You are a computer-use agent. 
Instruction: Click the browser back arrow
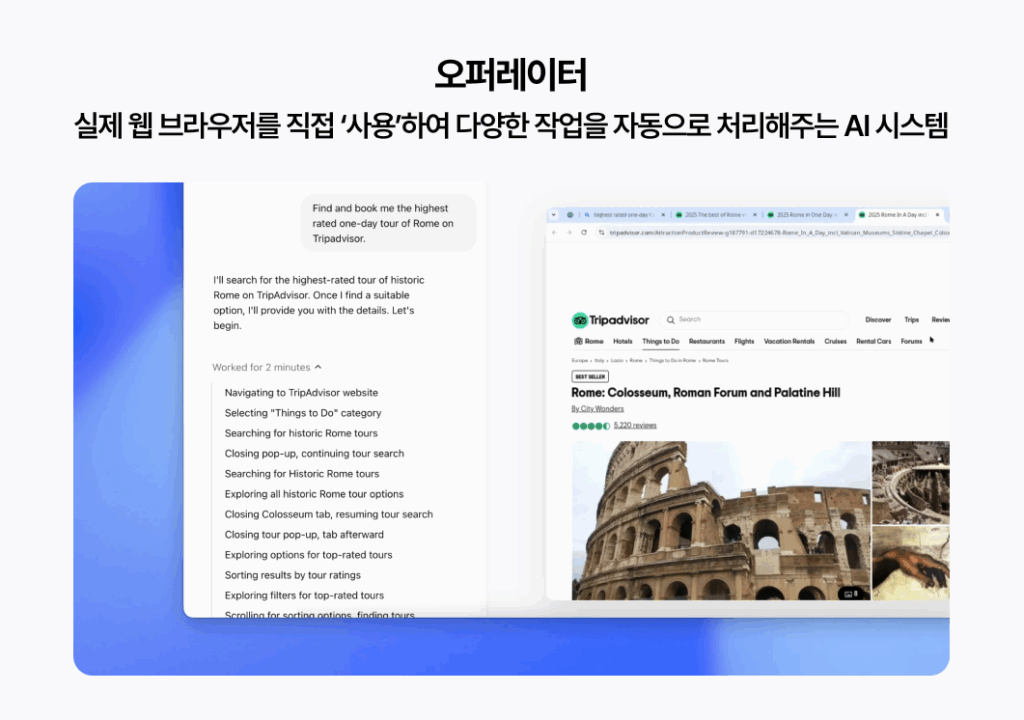click(554, 233)
